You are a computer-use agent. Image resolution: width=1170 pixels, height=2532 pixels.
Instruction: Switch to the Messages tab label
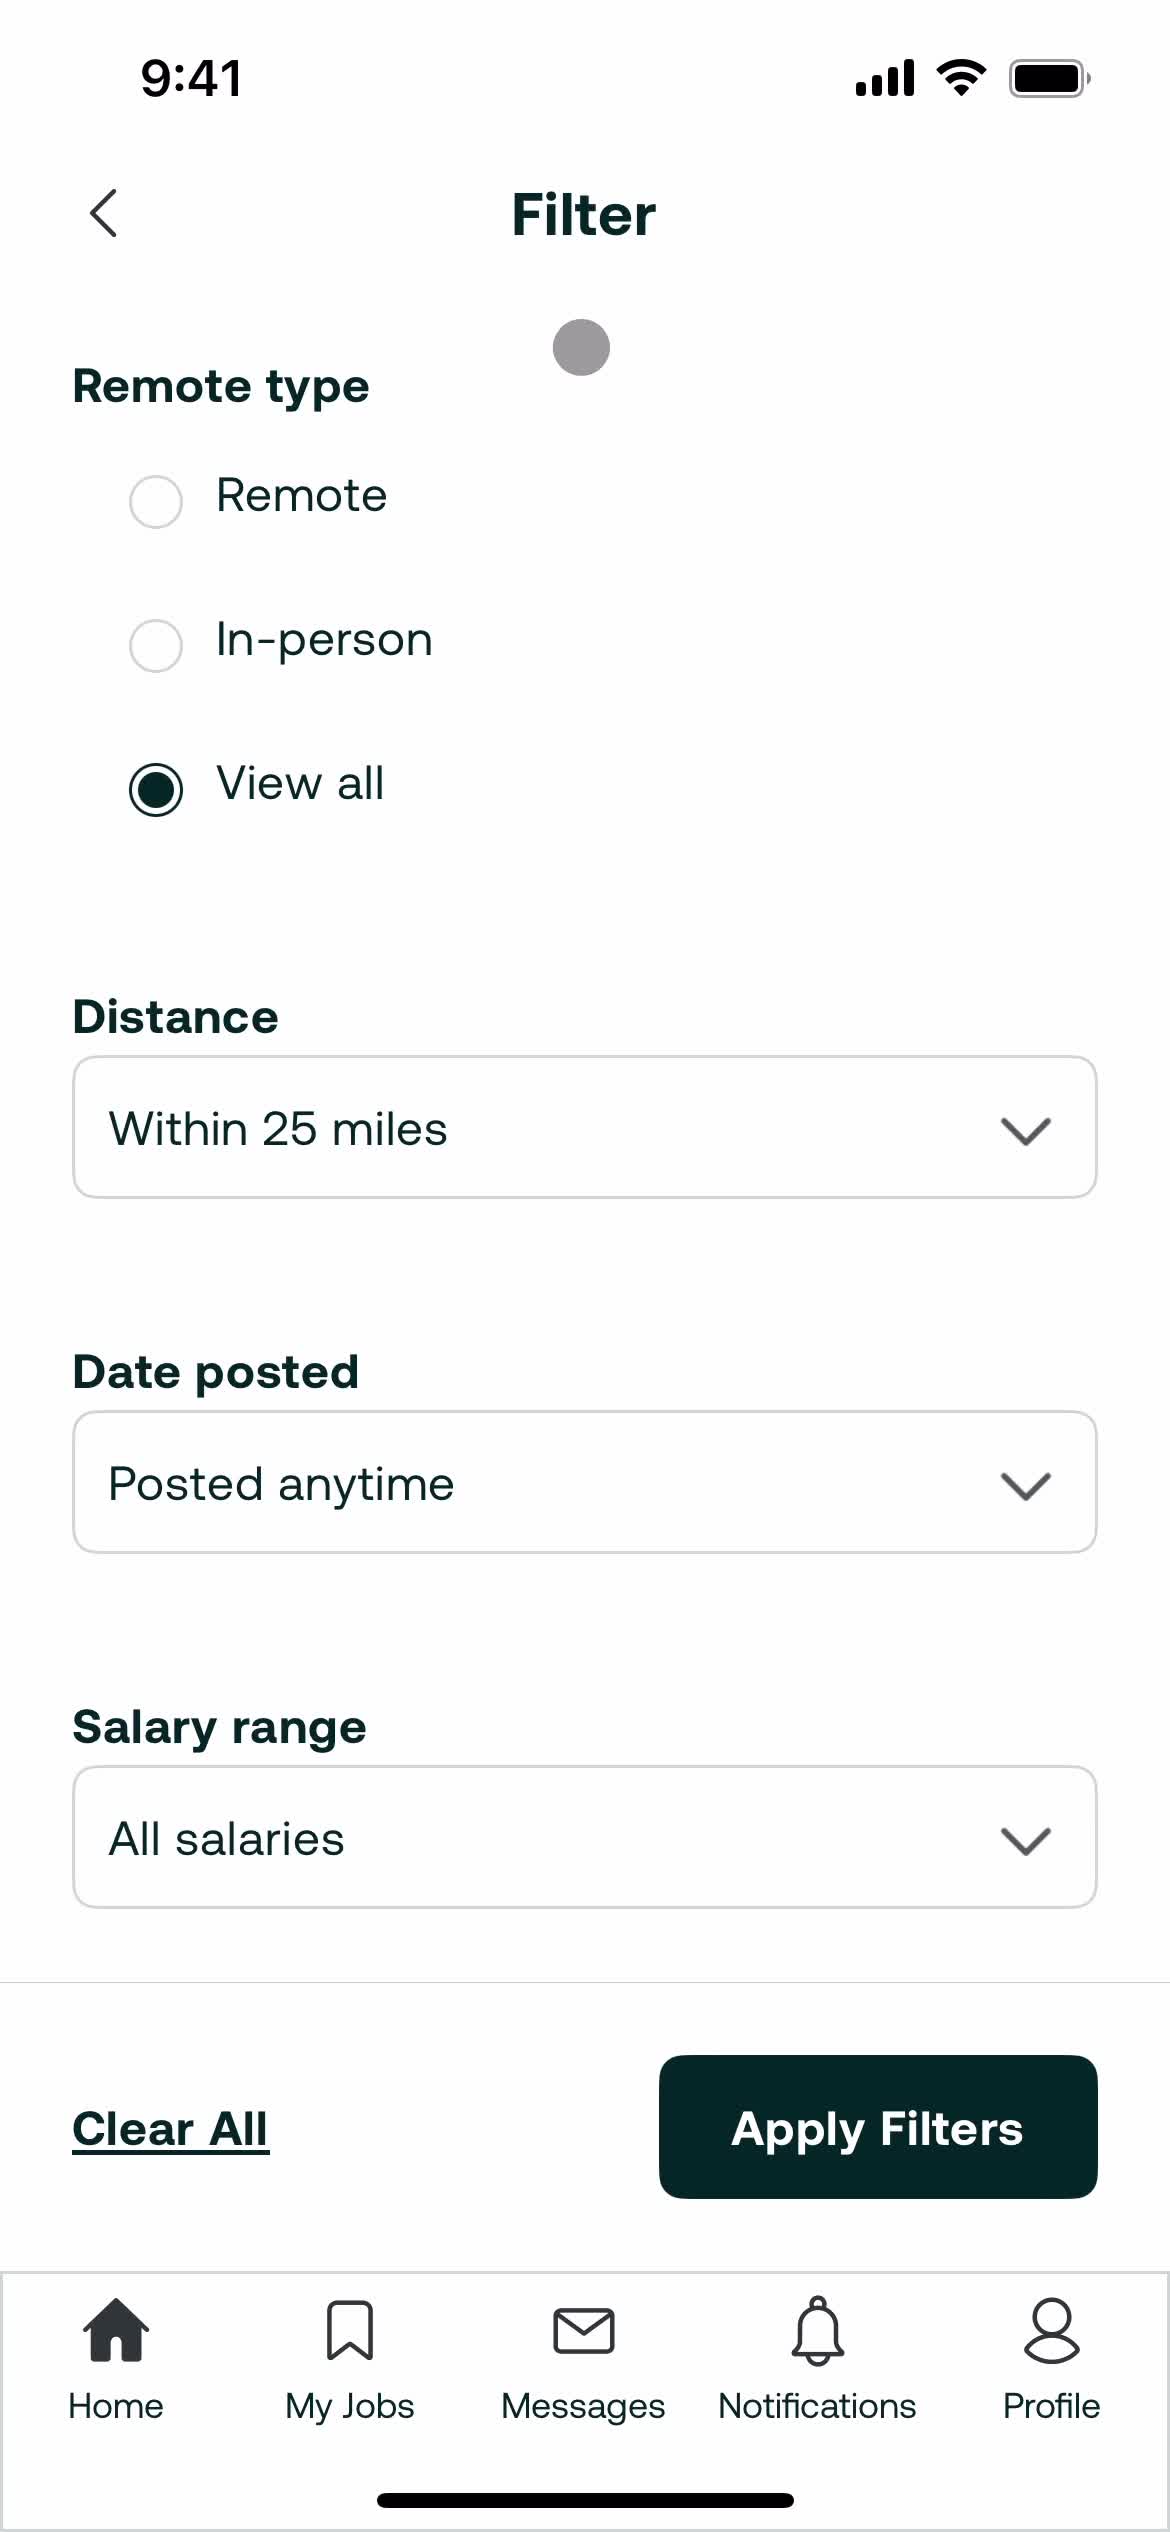[x=583, y=2406]
